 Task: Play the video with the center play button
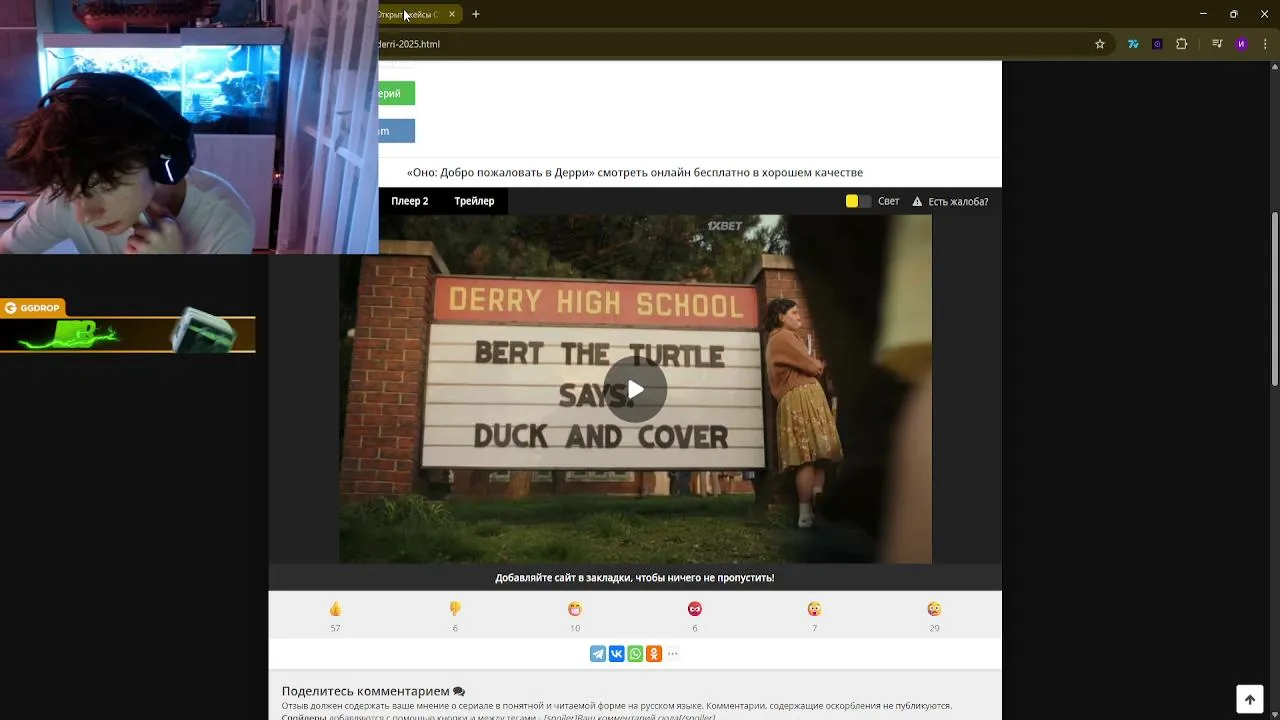635,389
